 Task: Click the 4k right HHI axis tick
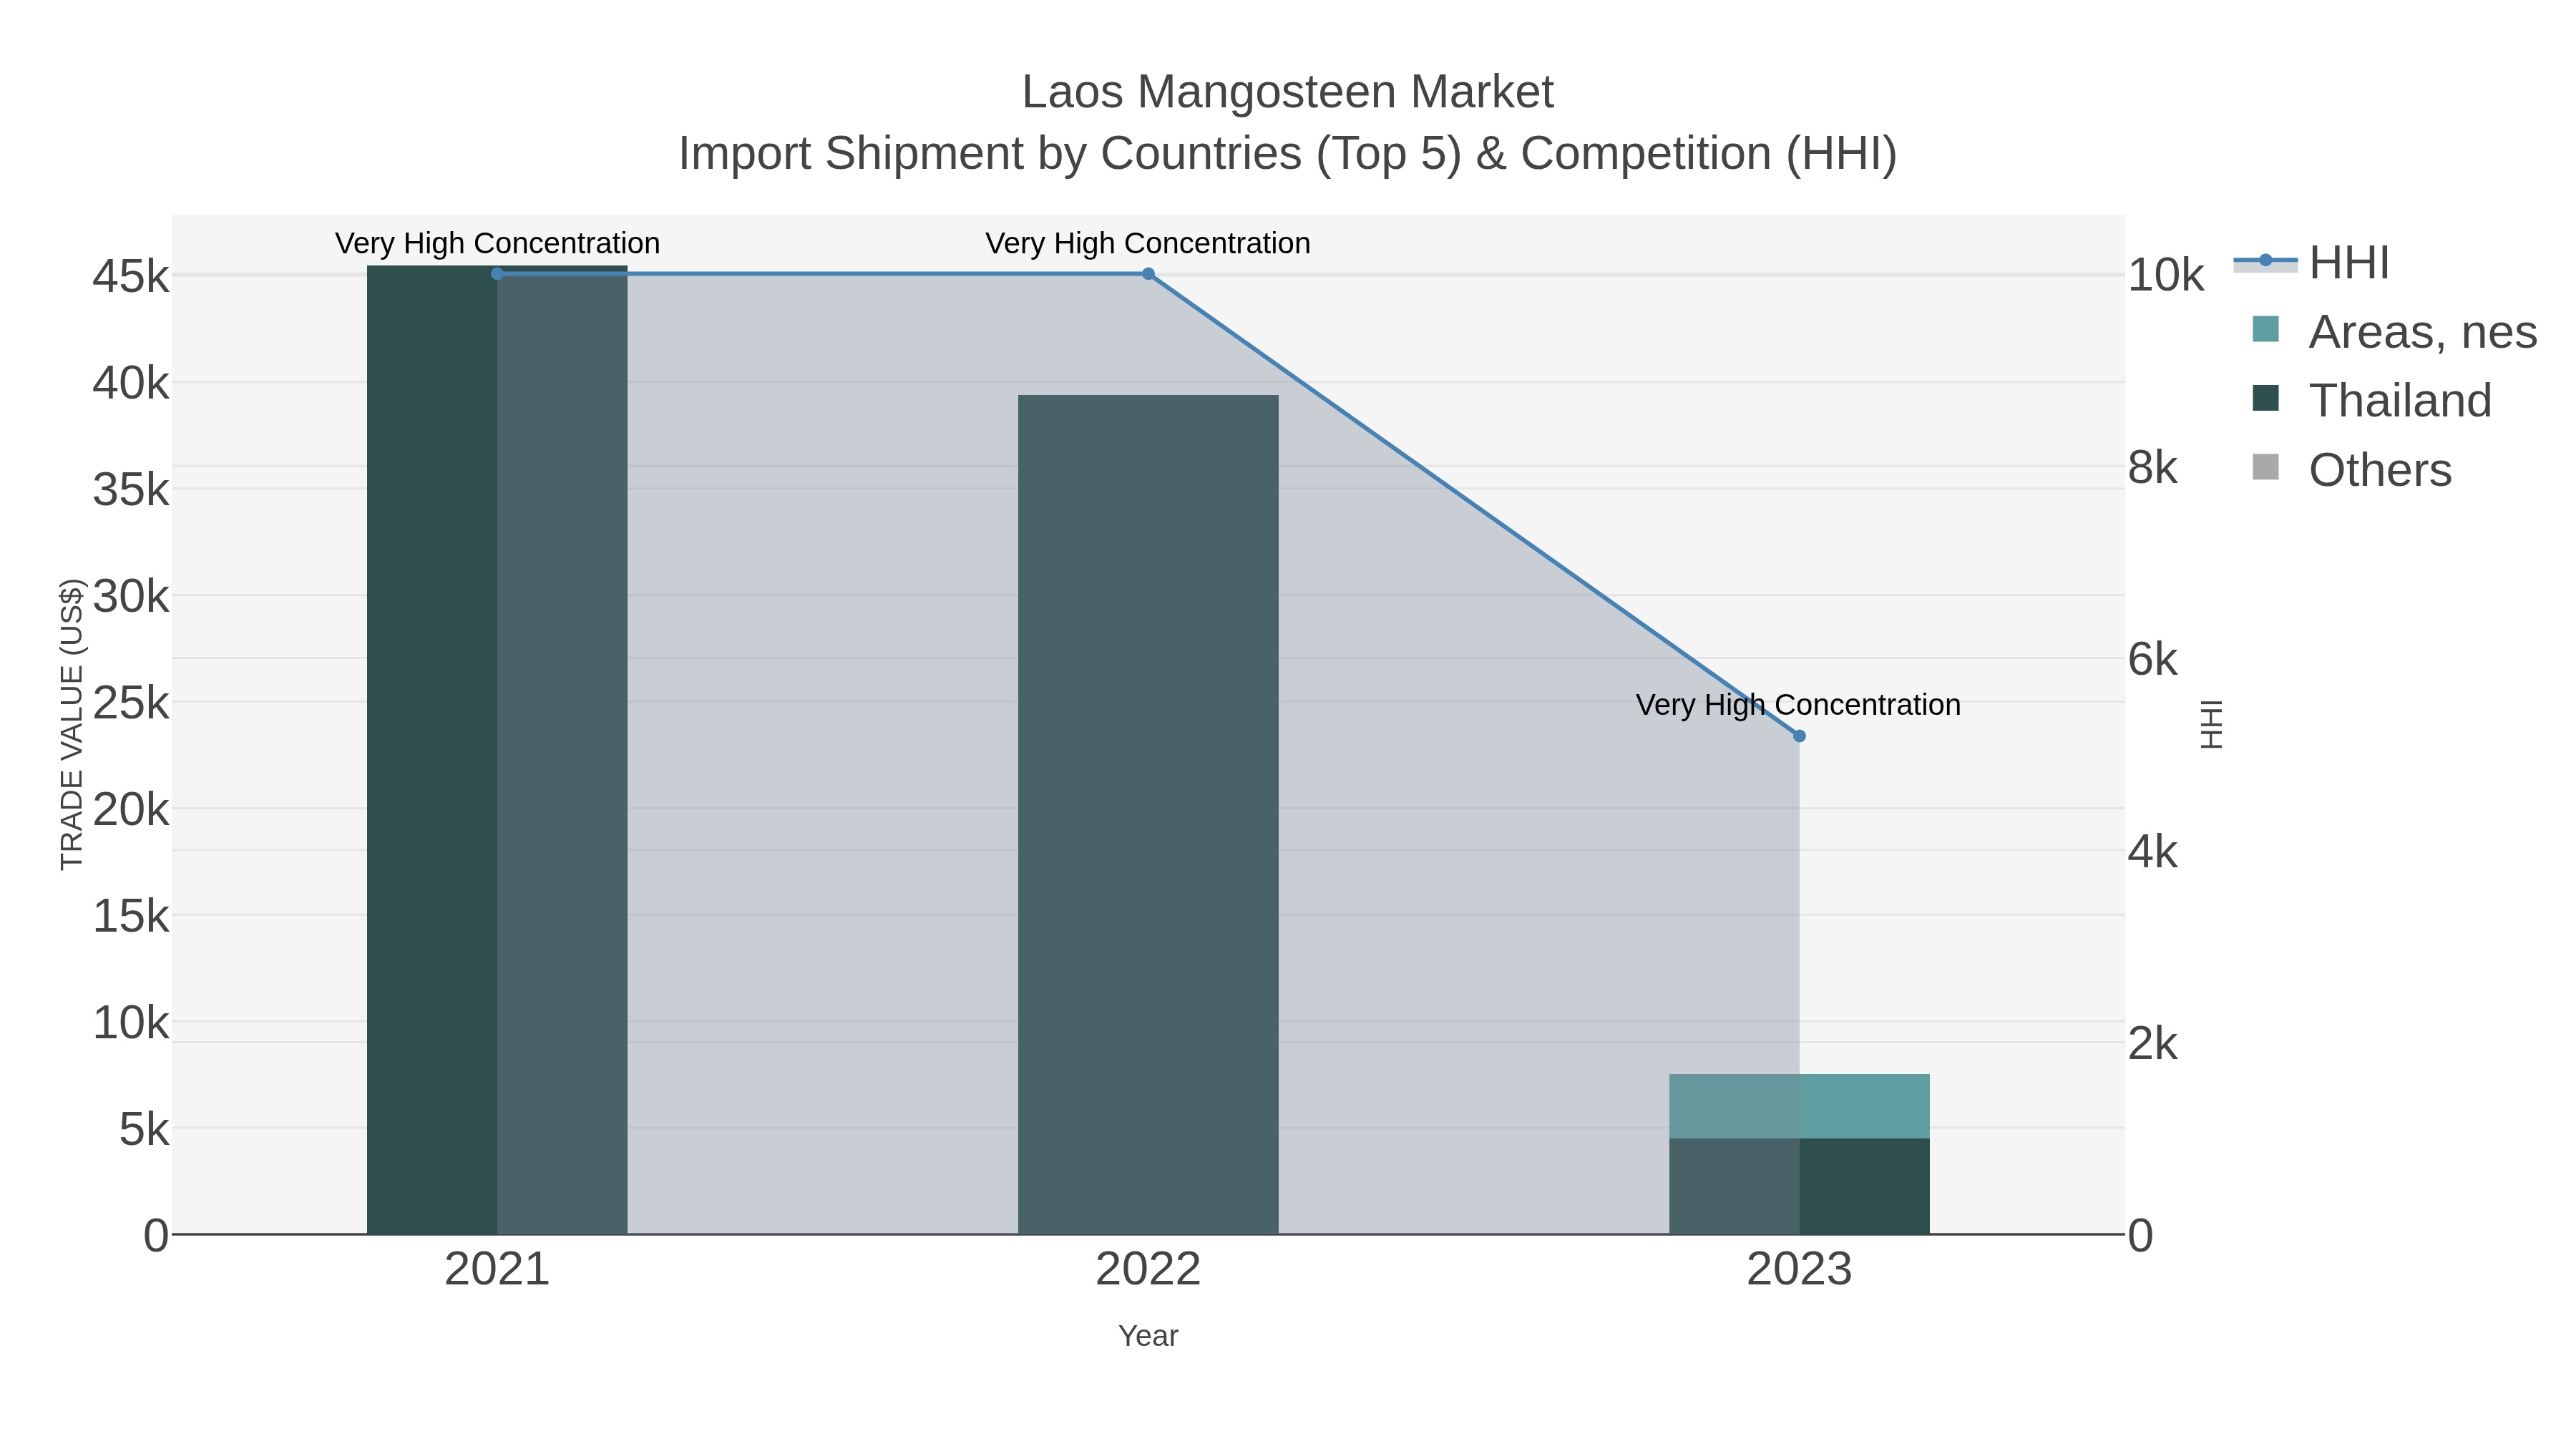click(x=2153, y=852)
